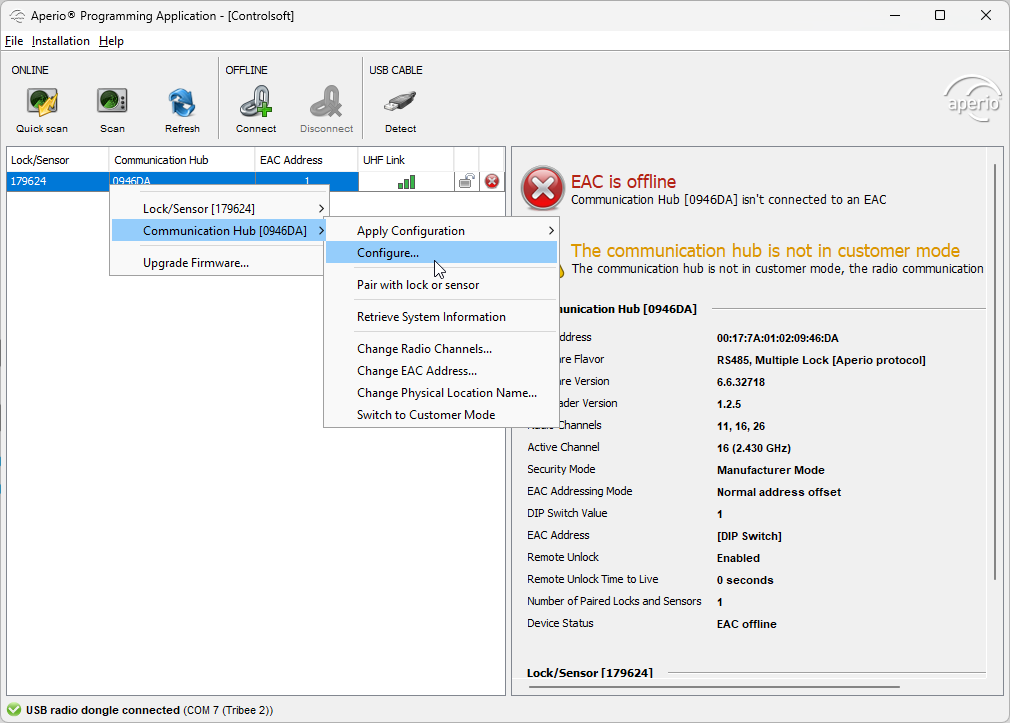Open the Help menu
Viewport: 1010px width, 723px height.
point(111,41)
